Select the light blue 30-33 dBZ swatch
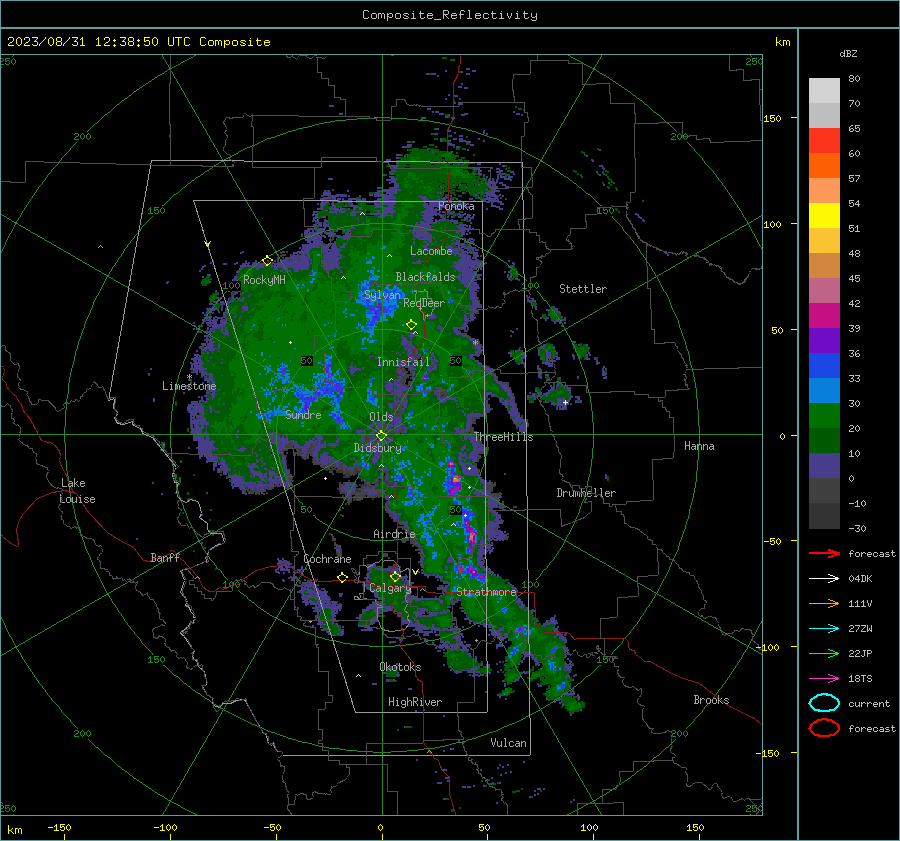This screenshot has width=900, height=841. [824, 391]
